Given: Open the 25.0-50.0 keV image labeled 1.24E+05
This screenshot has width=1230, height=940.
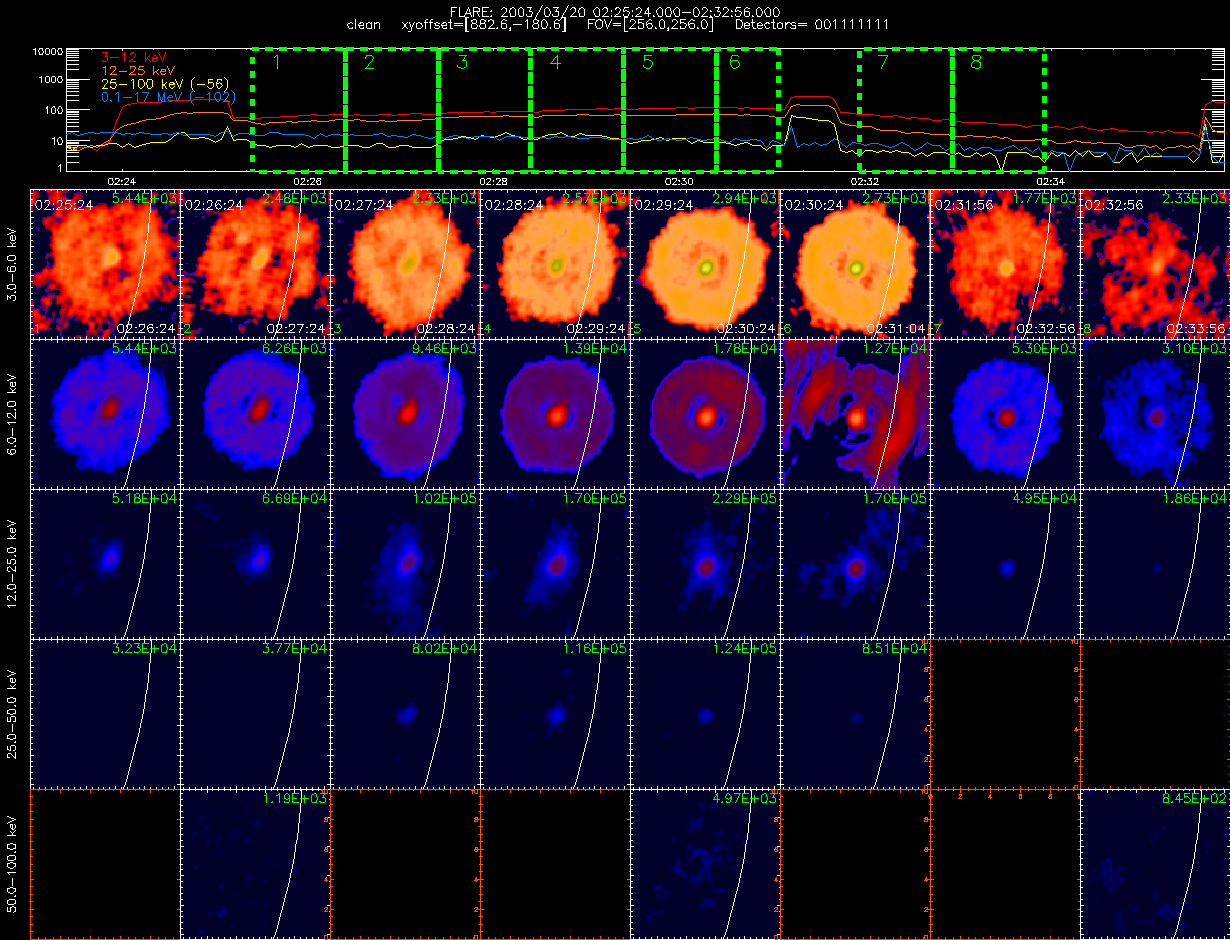Looking at the screenshot, I should (x=706, y=713).
